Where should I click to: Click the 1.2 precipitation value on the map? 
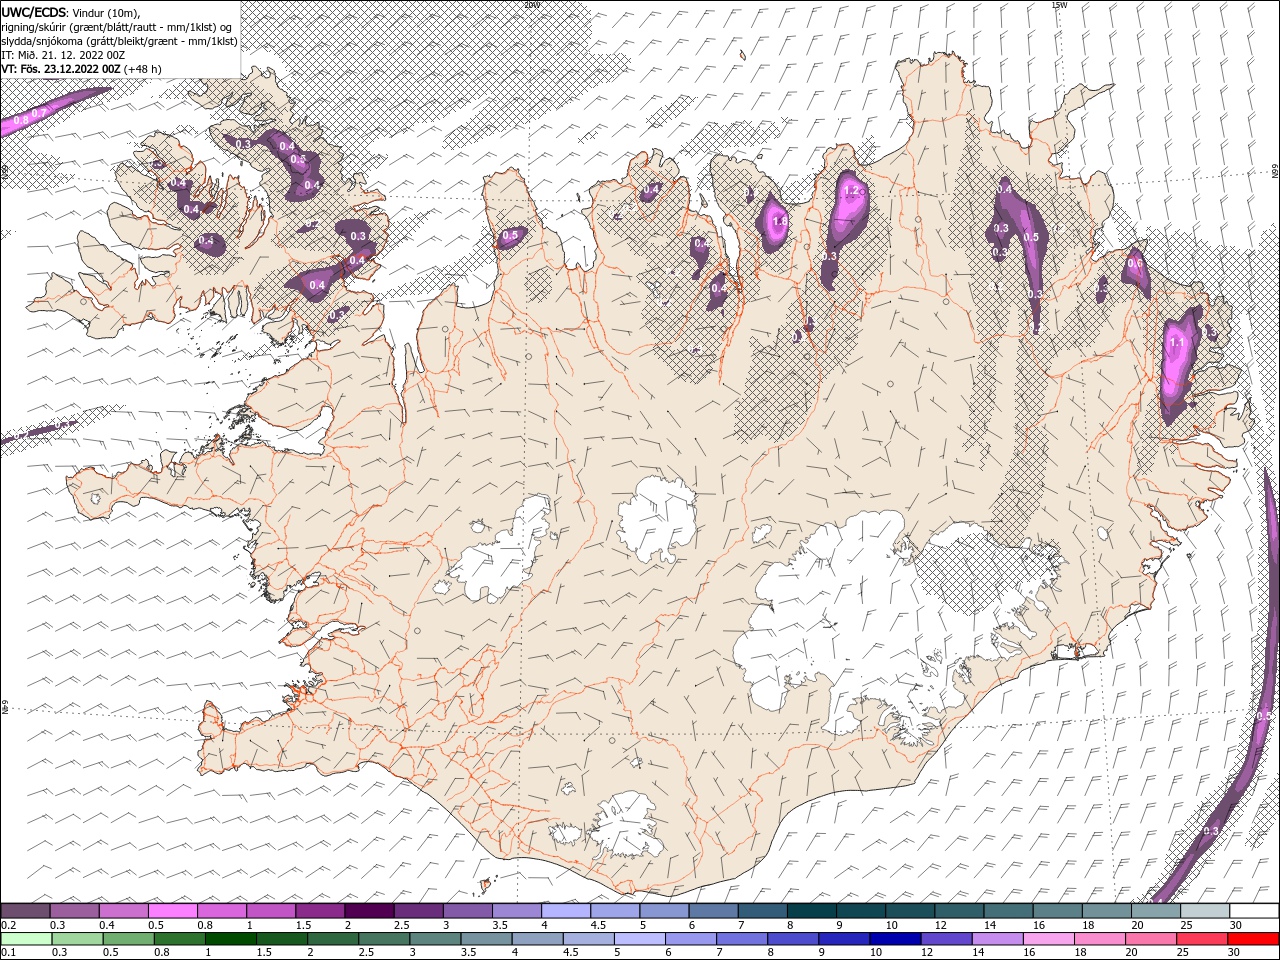[x=853, y=190]
